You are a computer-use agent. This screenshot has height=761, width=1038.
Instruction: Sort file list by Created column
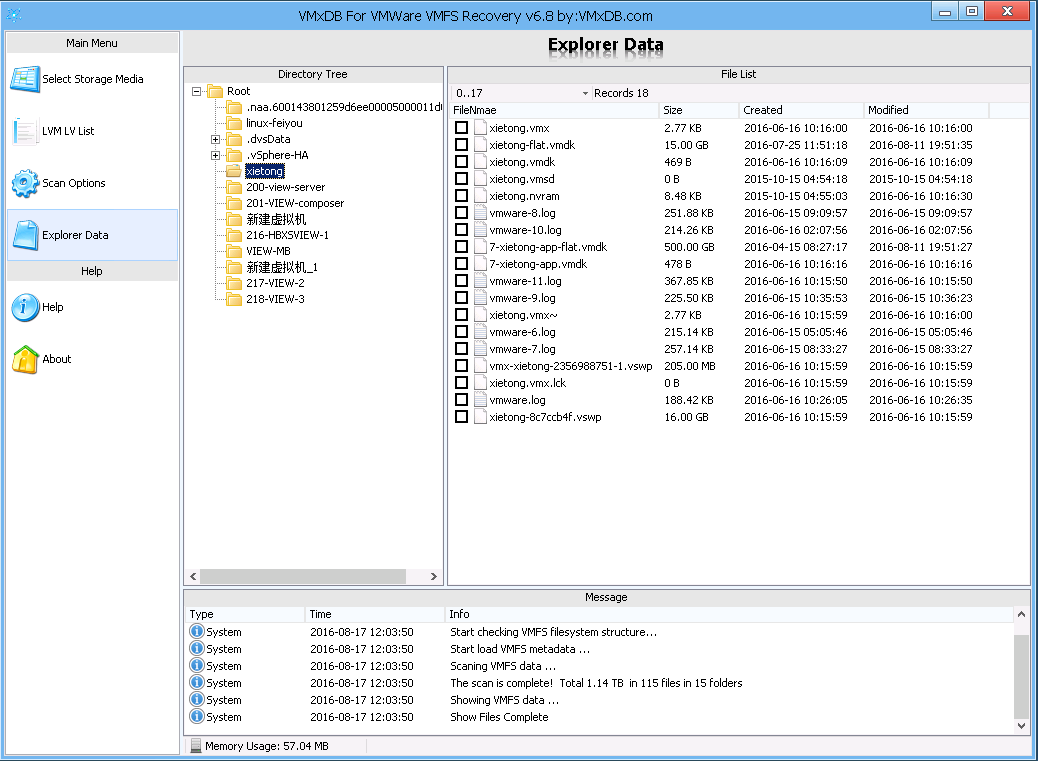802,111
